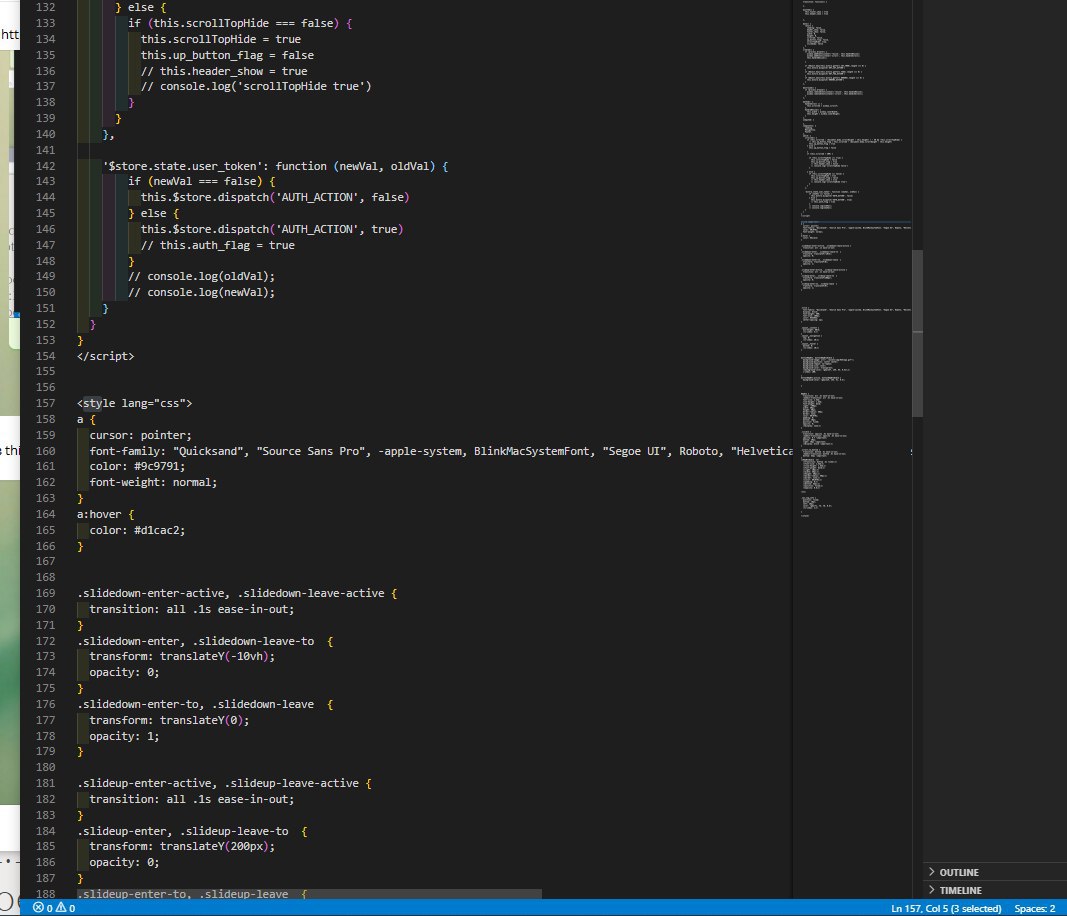
Task: Select line number 169 in the gutter
Action: click(46, 593)
